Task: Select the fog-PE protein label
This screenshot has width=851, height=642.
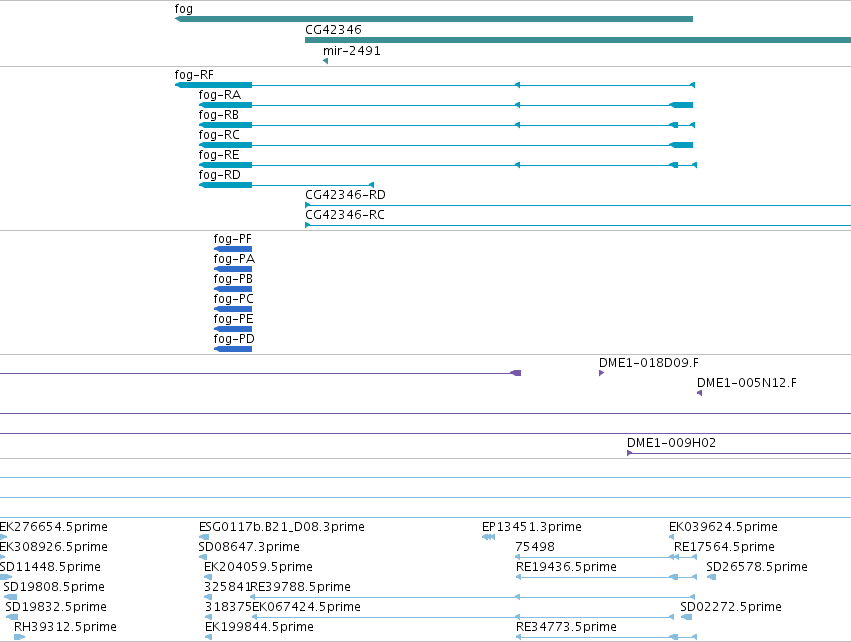Action: pyautogui.click(x=233, y=319)
